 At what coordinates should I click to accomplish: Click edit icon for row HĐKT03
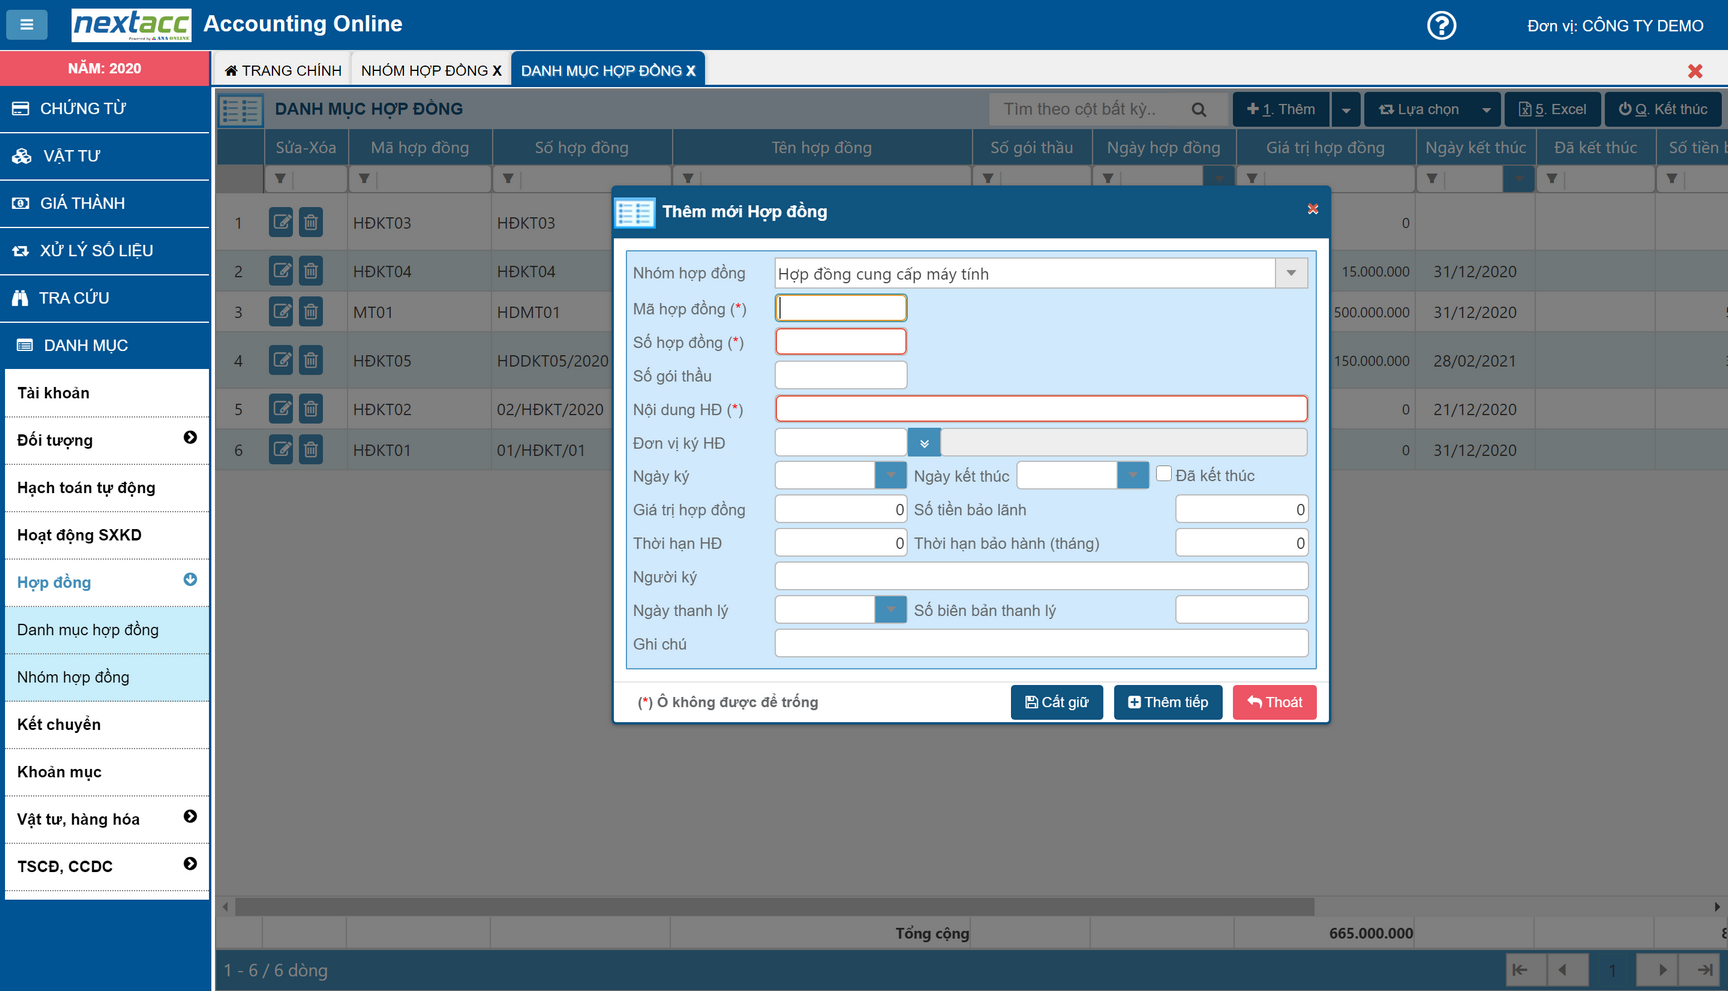pyautogui.click(x=281, y=222)
